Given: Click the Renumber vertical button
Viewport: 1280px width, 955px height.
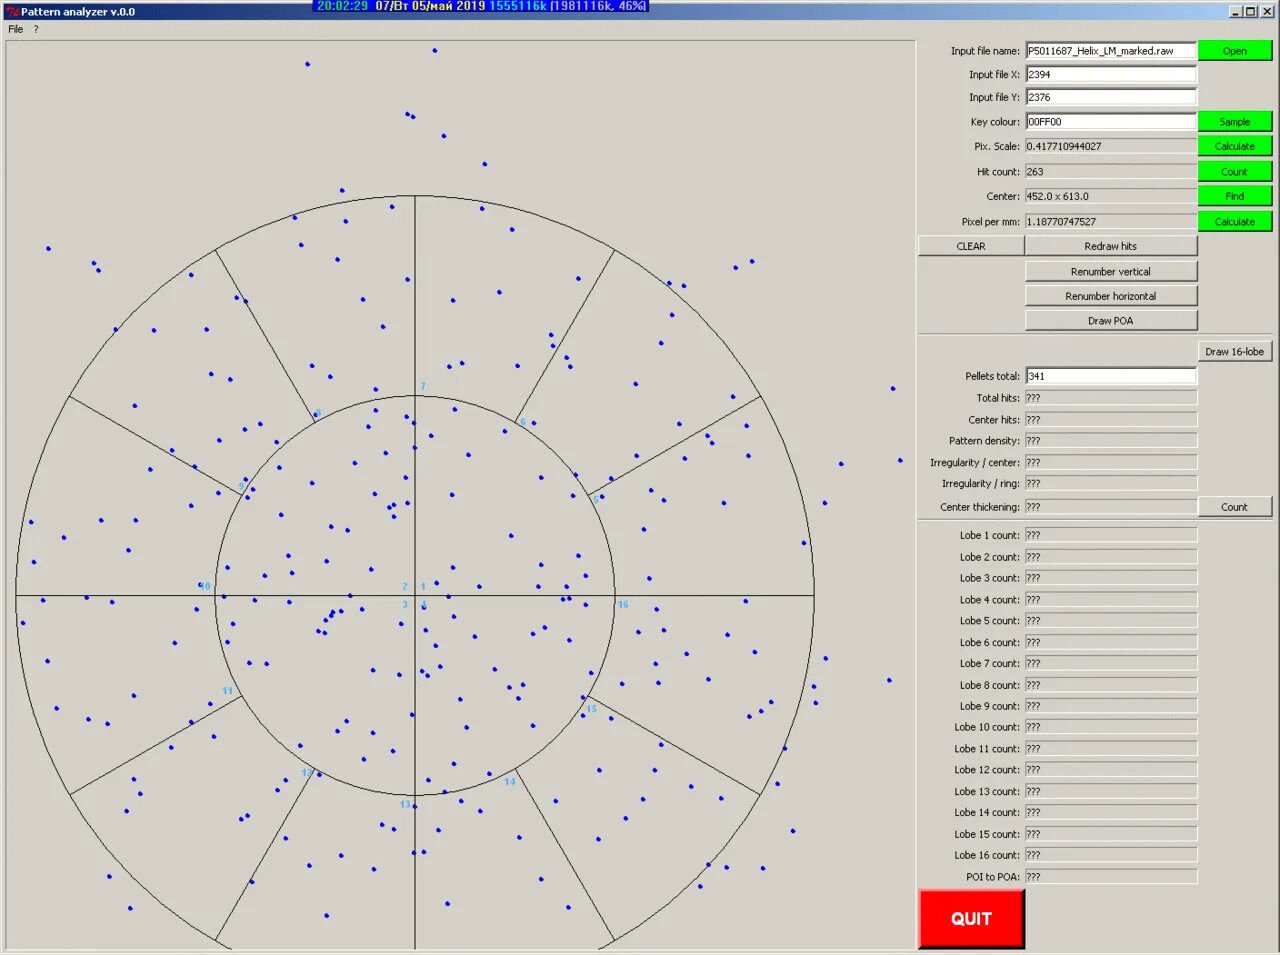Looking at the screenshot, I should 1111,272.
